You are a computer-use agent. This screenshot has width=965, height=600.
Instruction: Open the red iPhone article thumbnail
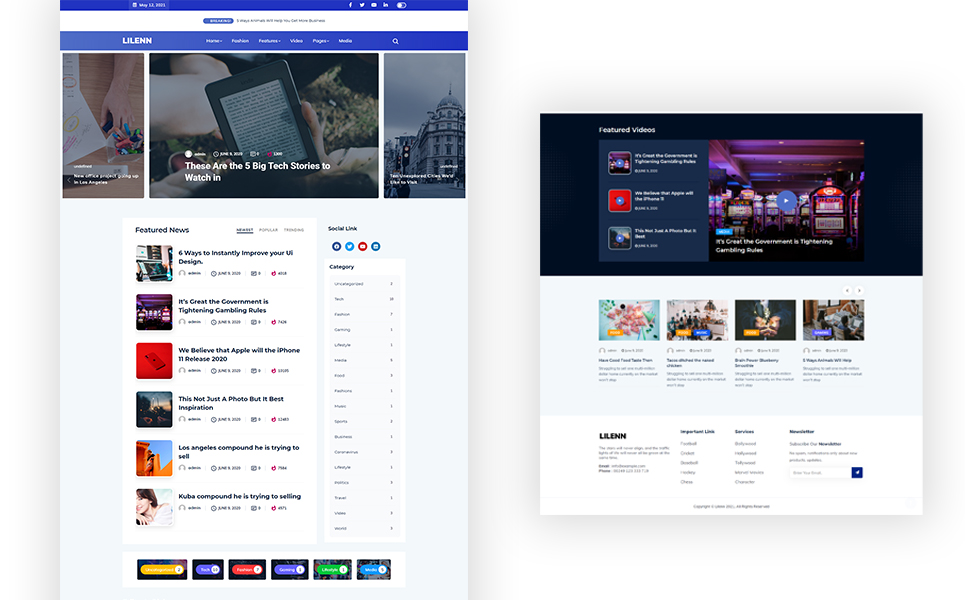154,360
